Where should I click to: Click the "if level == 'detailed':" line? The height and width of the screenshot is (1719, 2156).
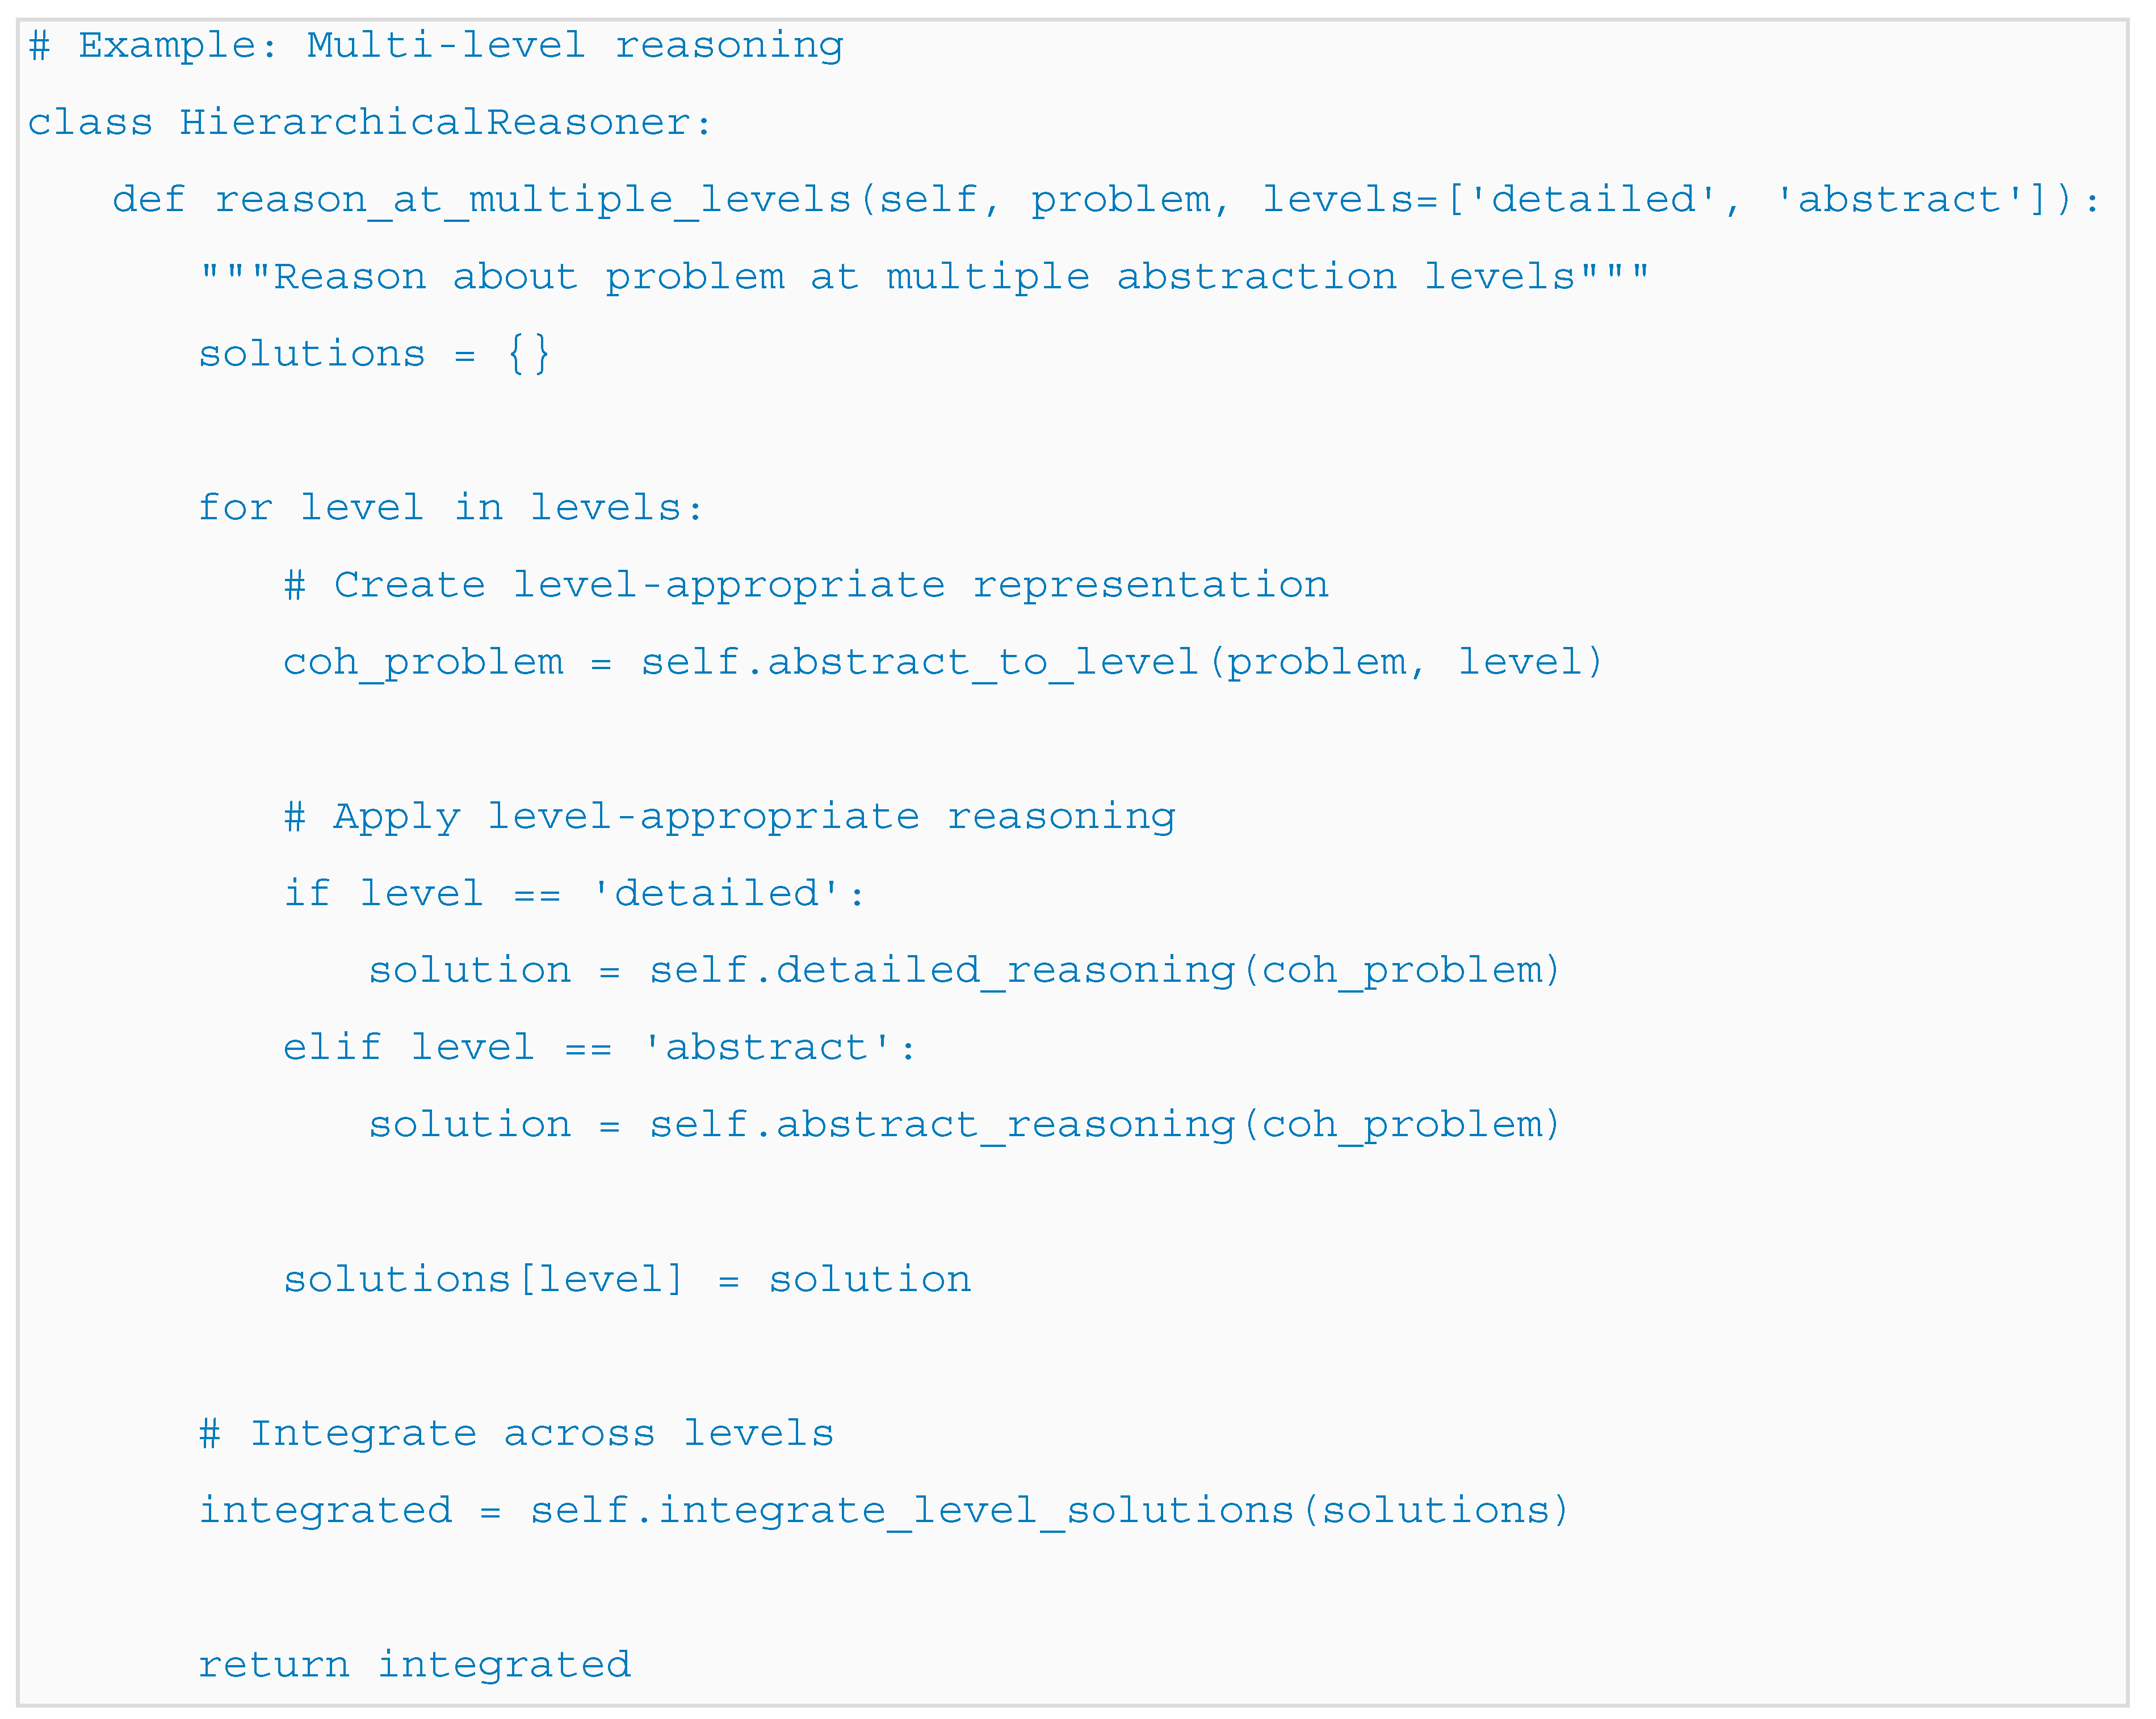tap(574, 893)
